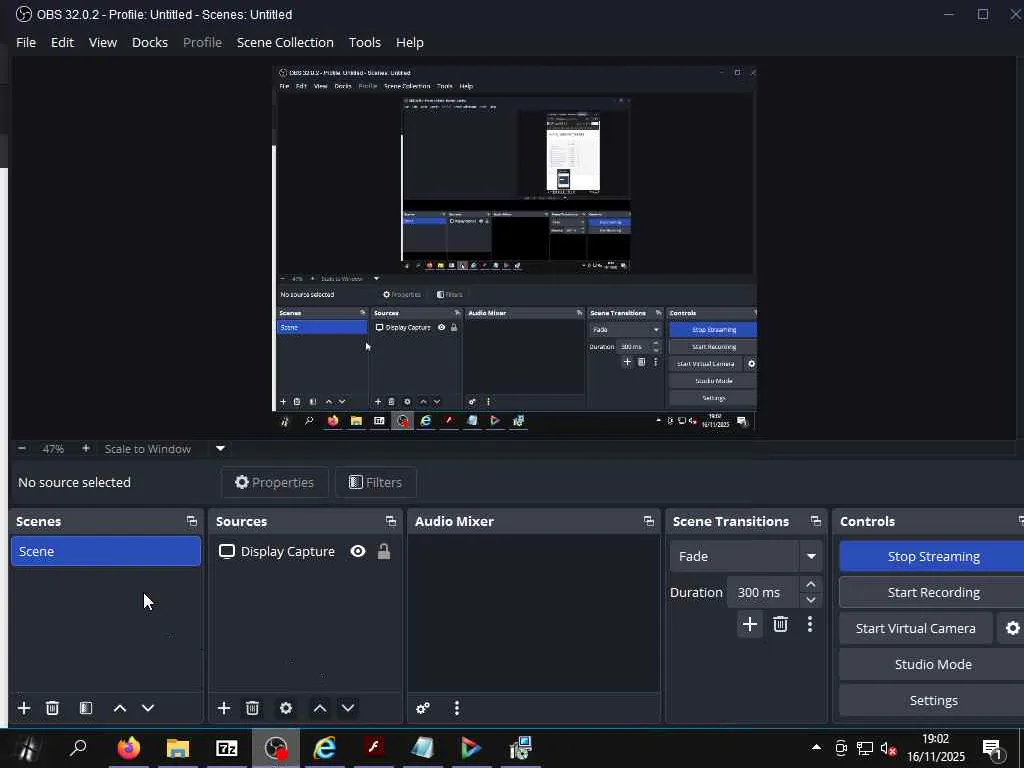Open advanced audio properties gears icon
The image size is (1024, 768).
click(423, 708)
